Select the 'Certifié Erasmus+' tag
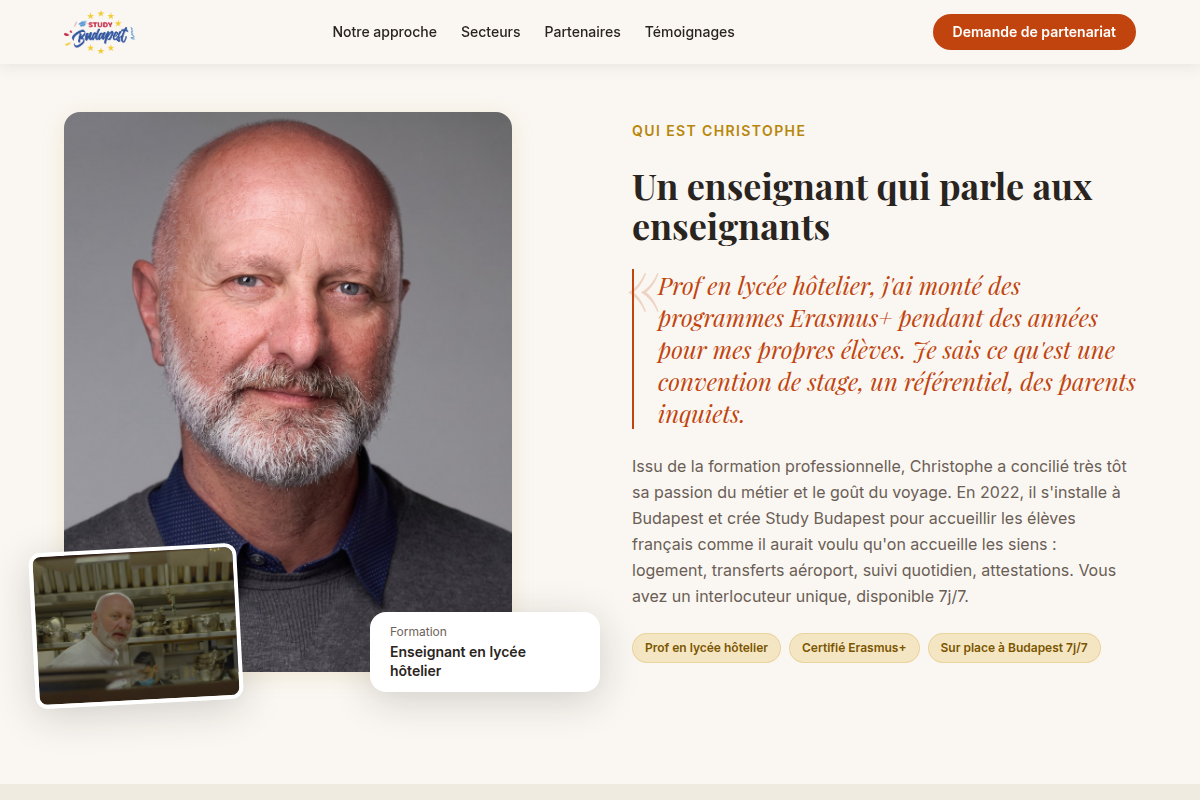Image resolution: width=1200 pixels, height=800 pixels. (854, 648)
